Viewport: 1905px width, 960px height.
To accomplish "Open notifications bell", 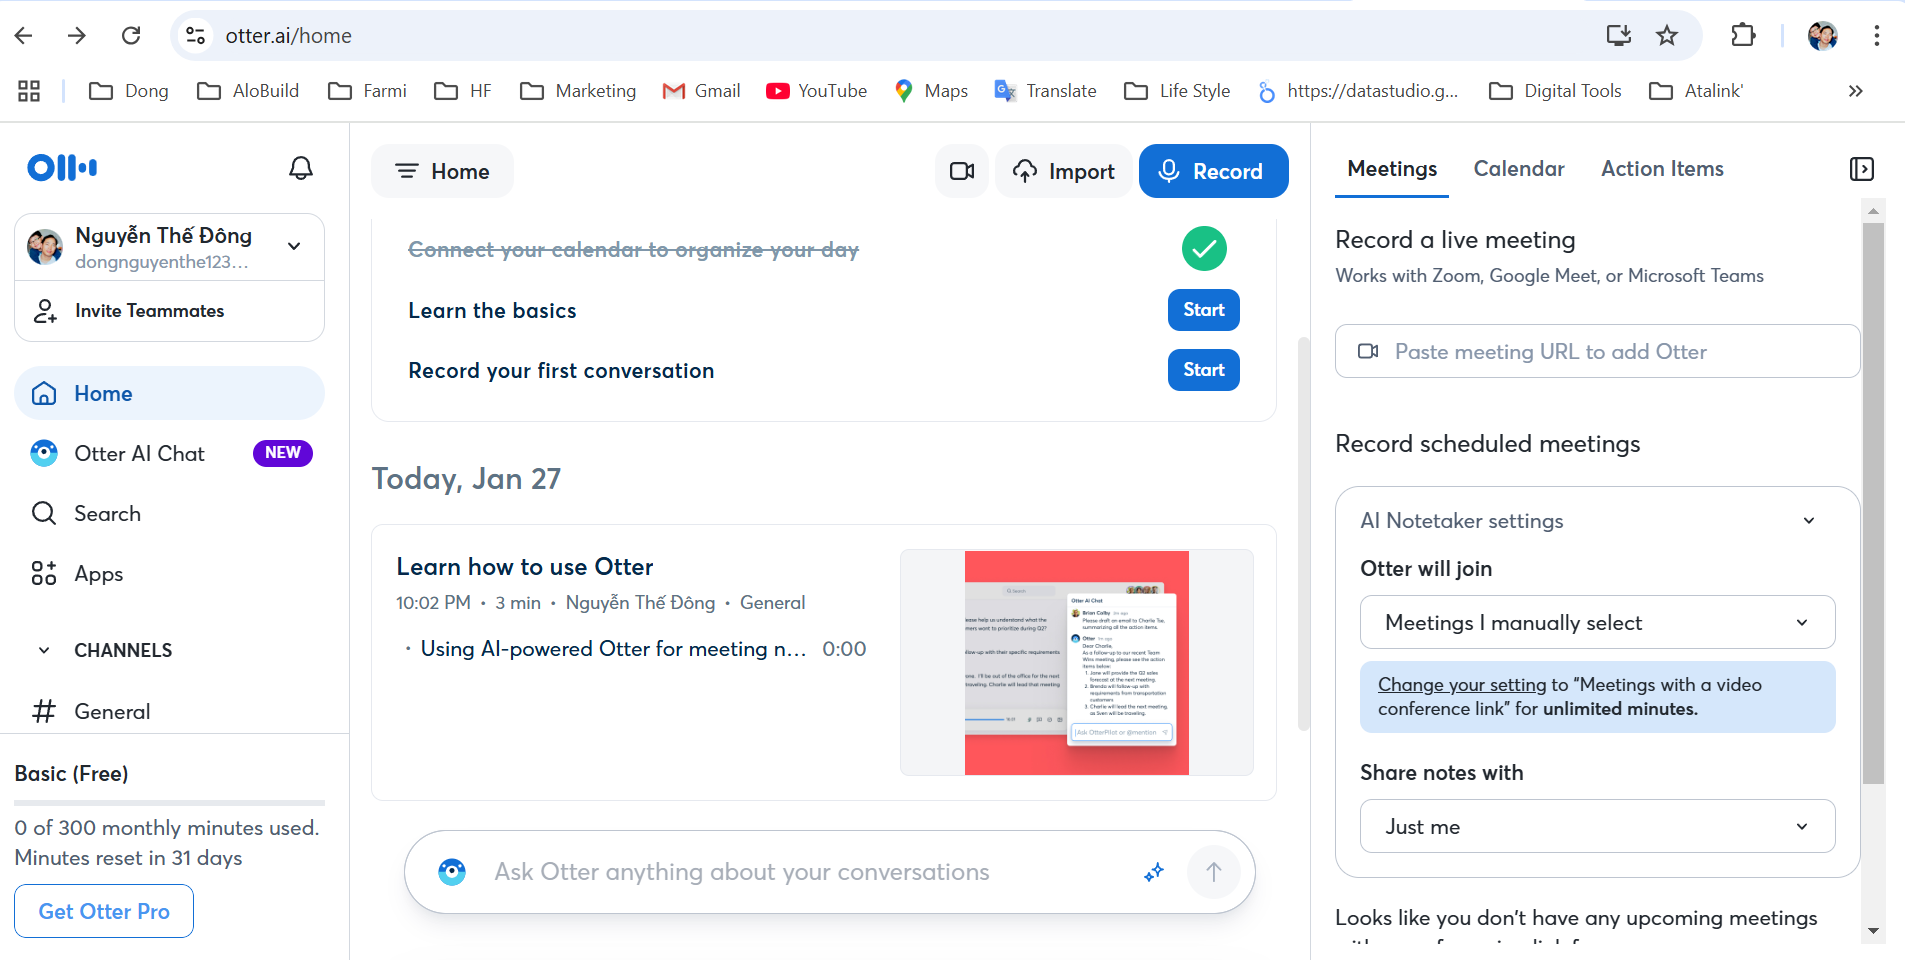I will 301,168.
